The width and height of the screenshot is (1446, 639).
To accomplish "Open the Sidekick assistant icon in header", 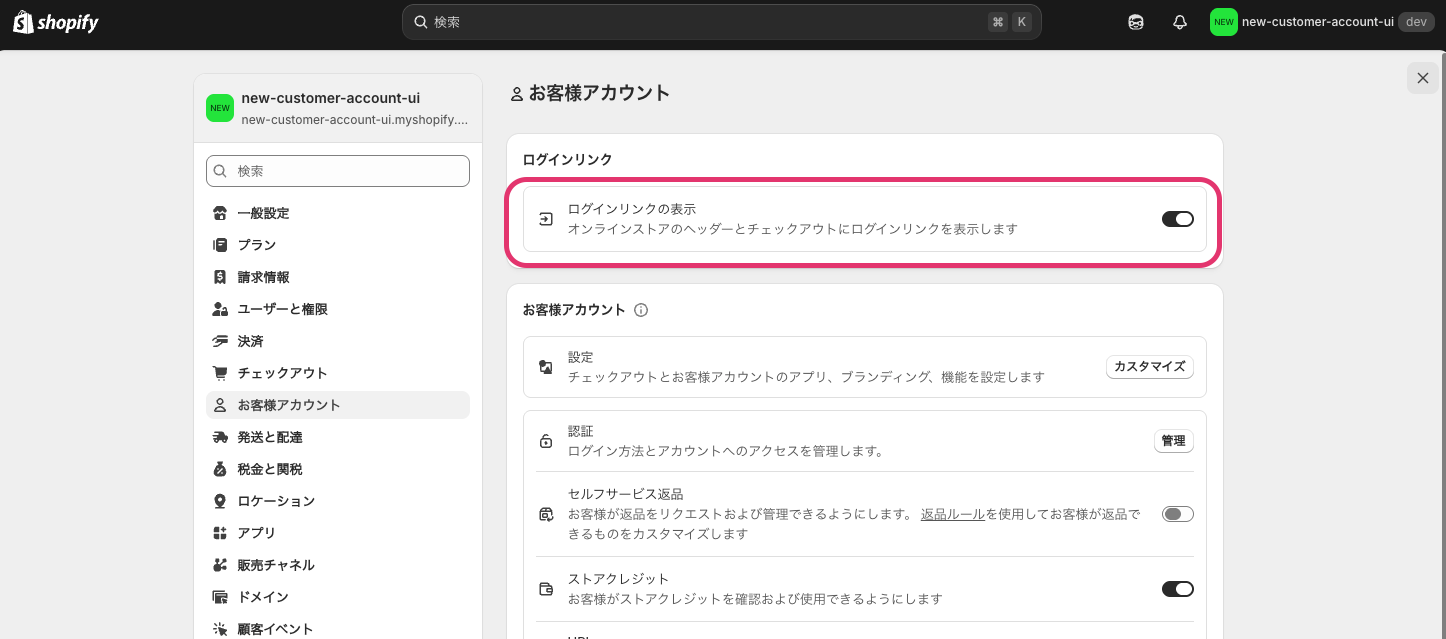I will (1136, 22).
